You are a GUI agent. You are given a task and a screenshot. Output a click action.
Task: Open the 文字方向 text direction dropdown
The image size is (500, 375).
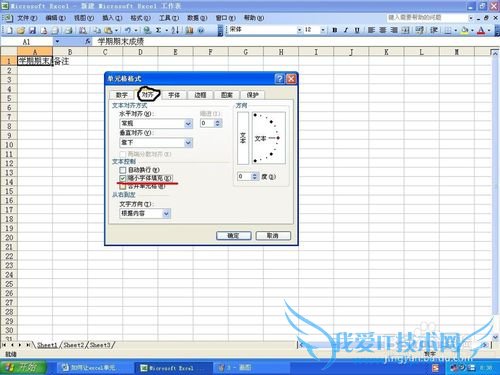[x=166, y=213]
